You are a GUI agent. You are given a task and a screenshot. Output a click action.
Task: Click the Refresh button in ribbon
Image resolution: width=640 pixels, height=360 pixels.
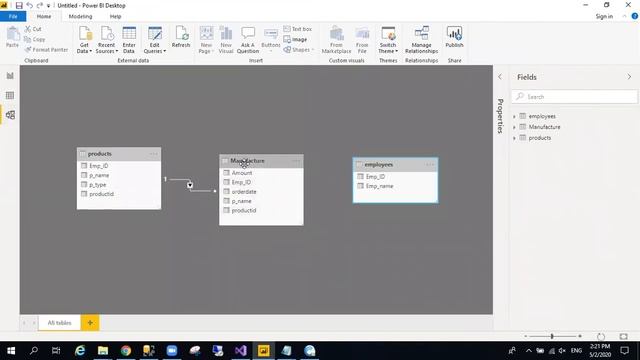(x=181, y=37)
